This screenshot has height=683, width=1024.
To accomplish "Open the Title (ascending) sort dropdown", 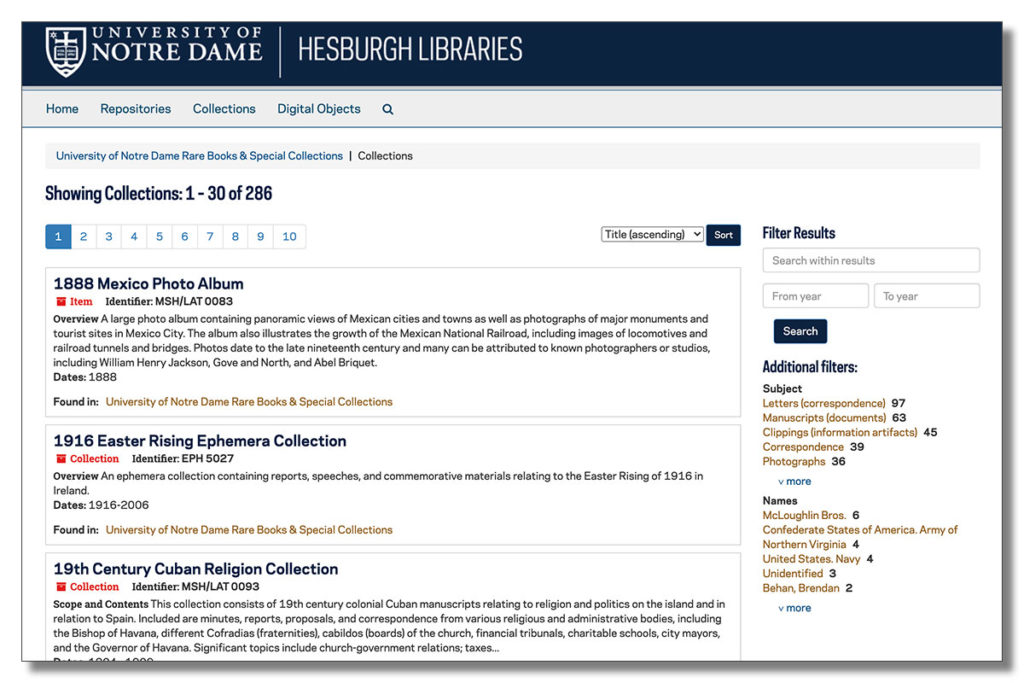I will tap(652, 234).
